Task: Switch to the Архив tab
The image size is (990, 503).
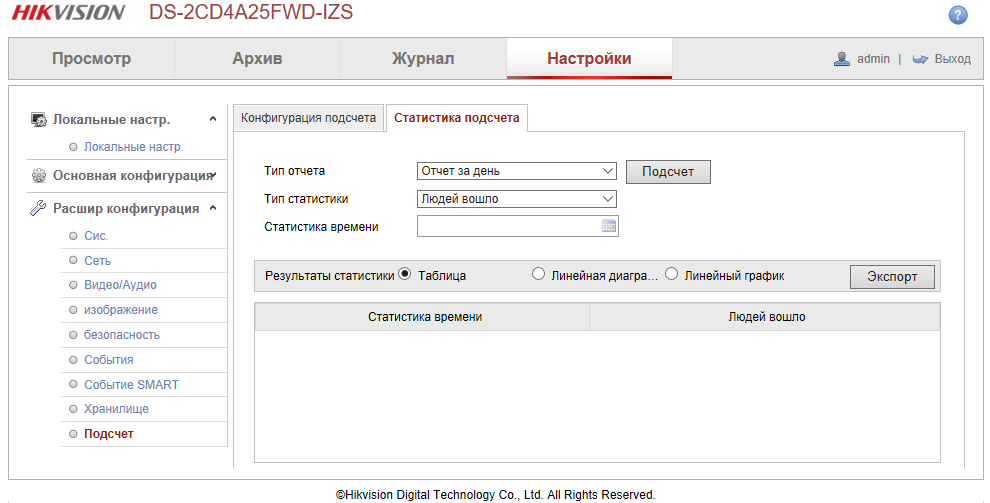Action: pyautogui.click(x=258, y=58)
